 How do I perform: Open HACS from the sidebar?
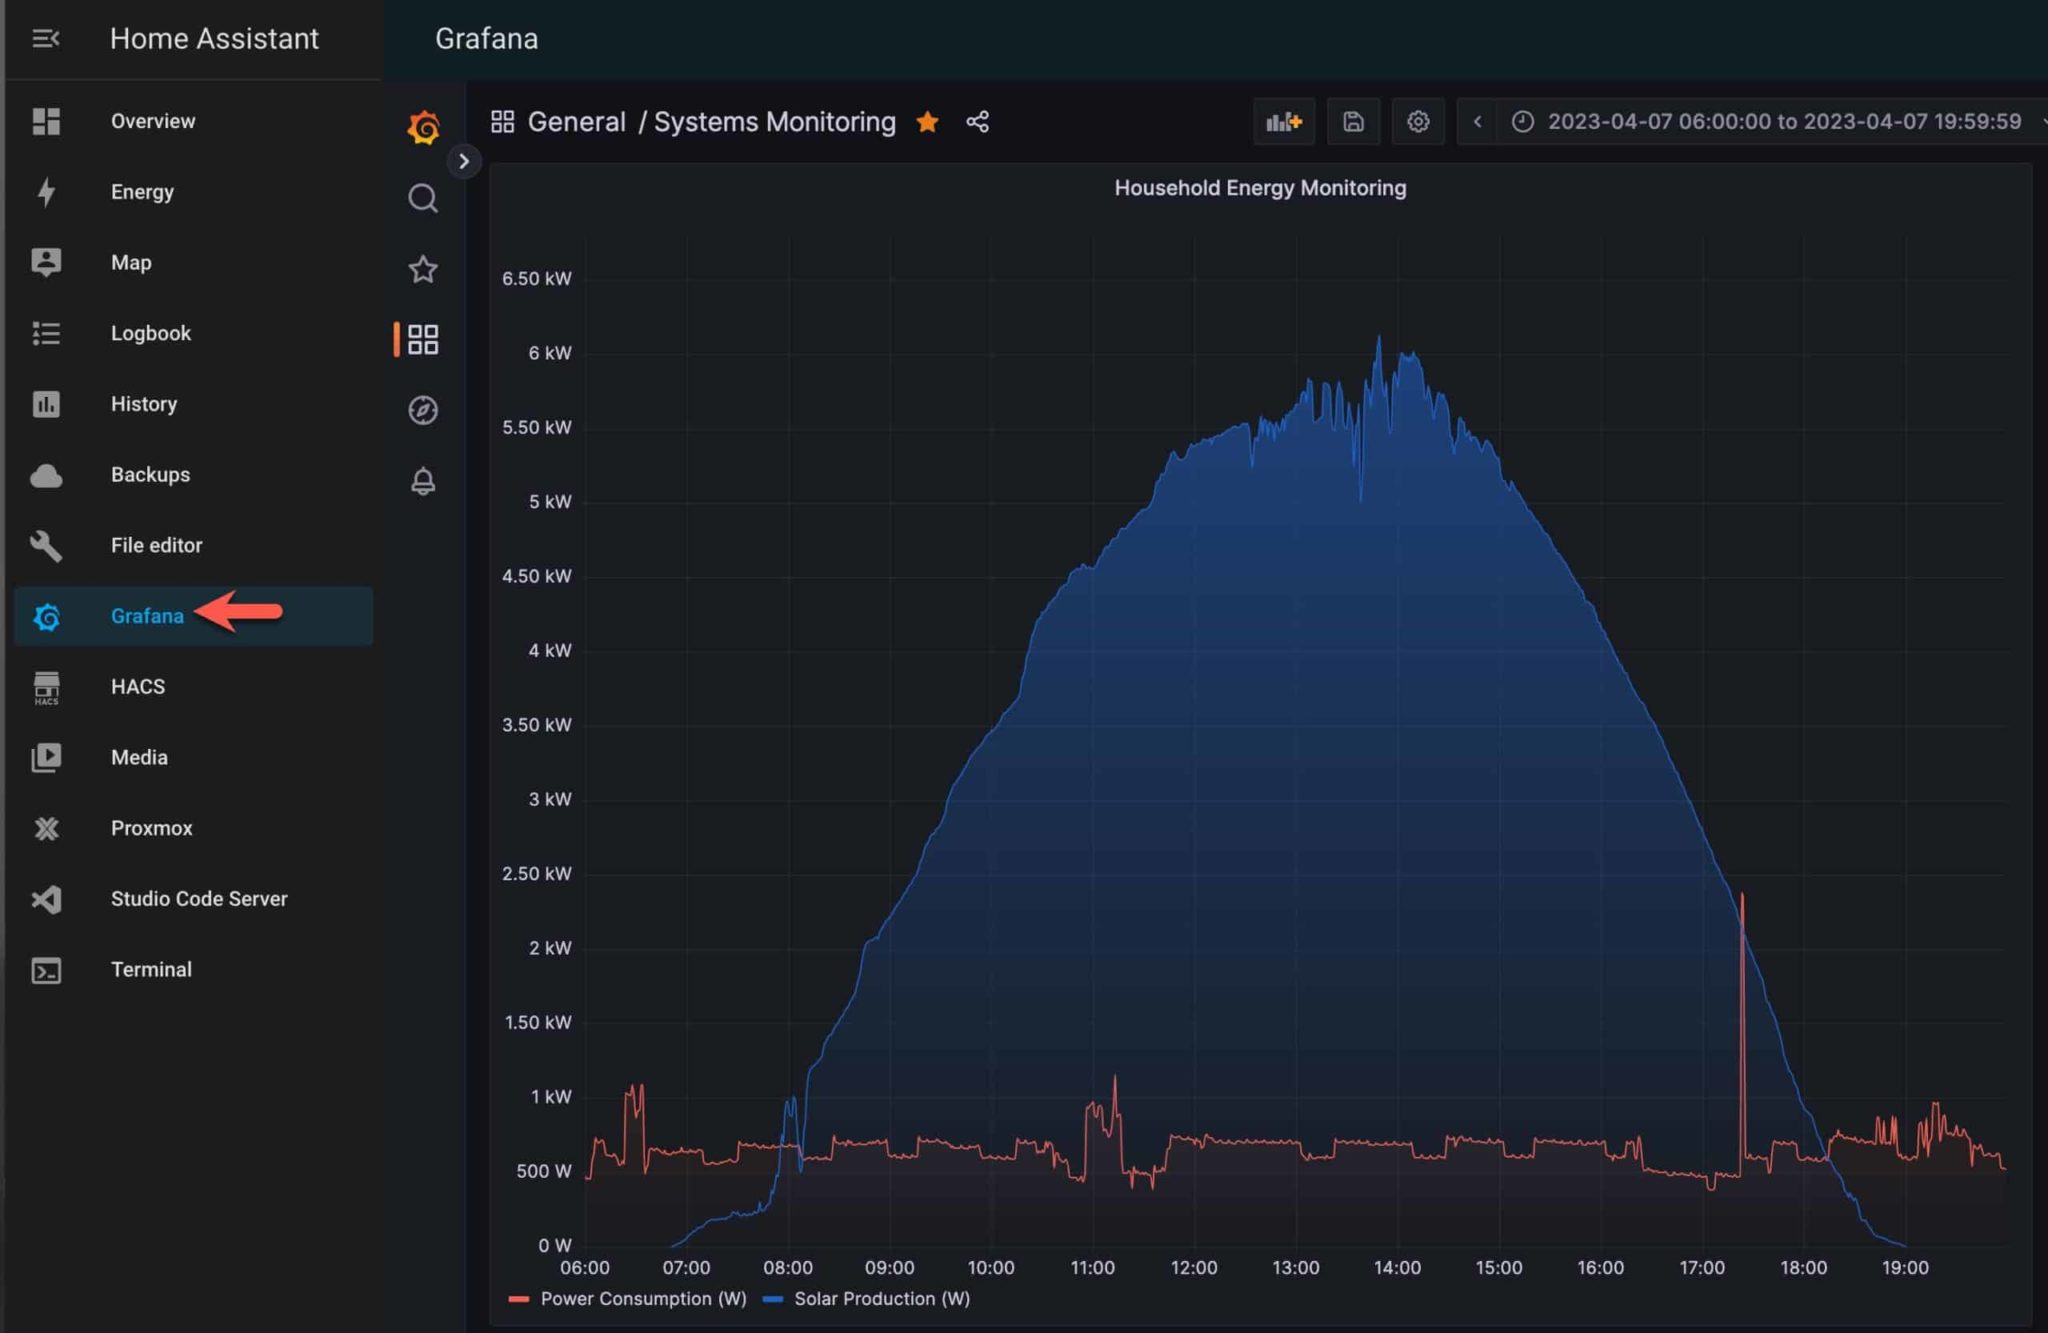click(x=137, y=687)
